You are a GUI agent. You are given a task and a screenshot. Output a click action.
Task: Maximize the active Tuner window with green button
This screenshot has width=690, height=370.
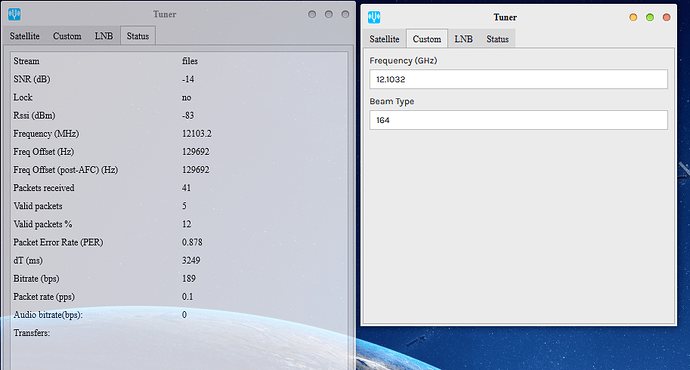[650, 17]
